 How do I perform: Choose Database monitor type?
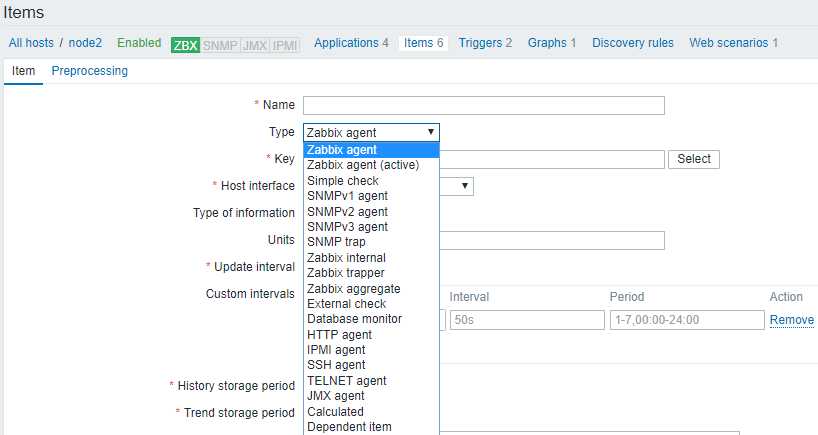(x=371, y=319)
